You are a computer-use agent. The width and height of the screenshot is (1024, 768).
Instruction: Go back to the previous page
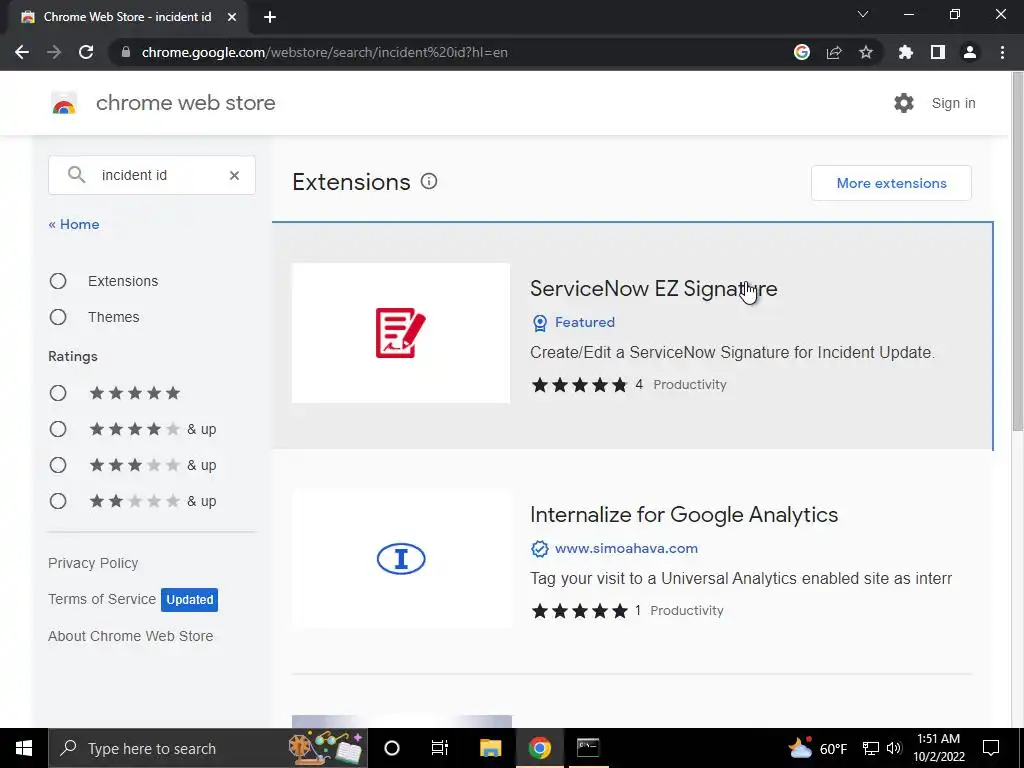(x=22, y=52)
